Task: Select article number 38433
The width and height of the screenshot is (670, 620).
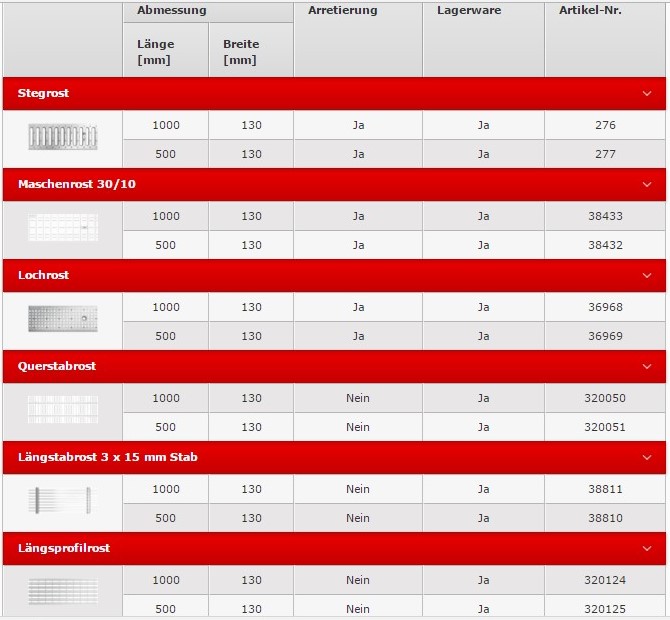Action: [605, 216]
